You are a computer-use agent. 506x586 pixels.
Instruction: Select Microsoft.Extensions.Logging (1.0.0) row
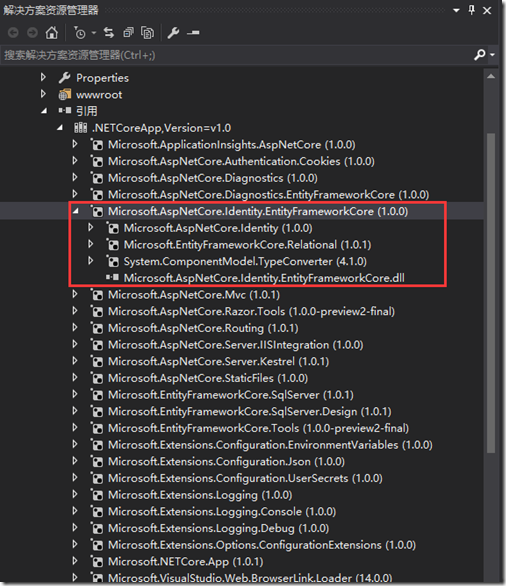pyautogui.click(x=200, y=495)
